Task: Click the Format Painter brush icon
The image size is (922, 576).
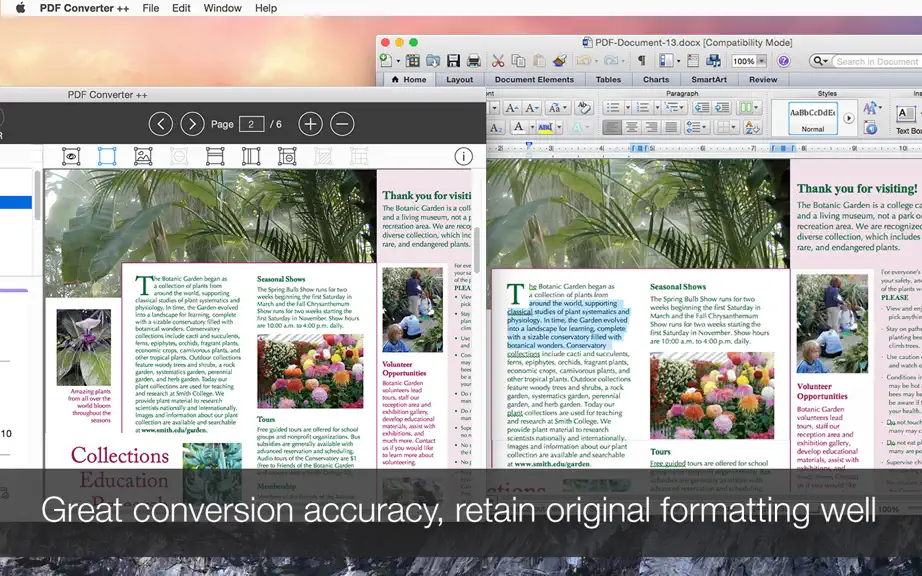Action: click(x=559, y=61)
